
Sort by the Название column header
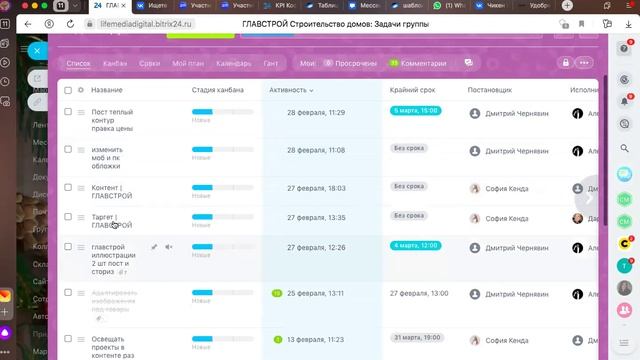pos(107,90)
